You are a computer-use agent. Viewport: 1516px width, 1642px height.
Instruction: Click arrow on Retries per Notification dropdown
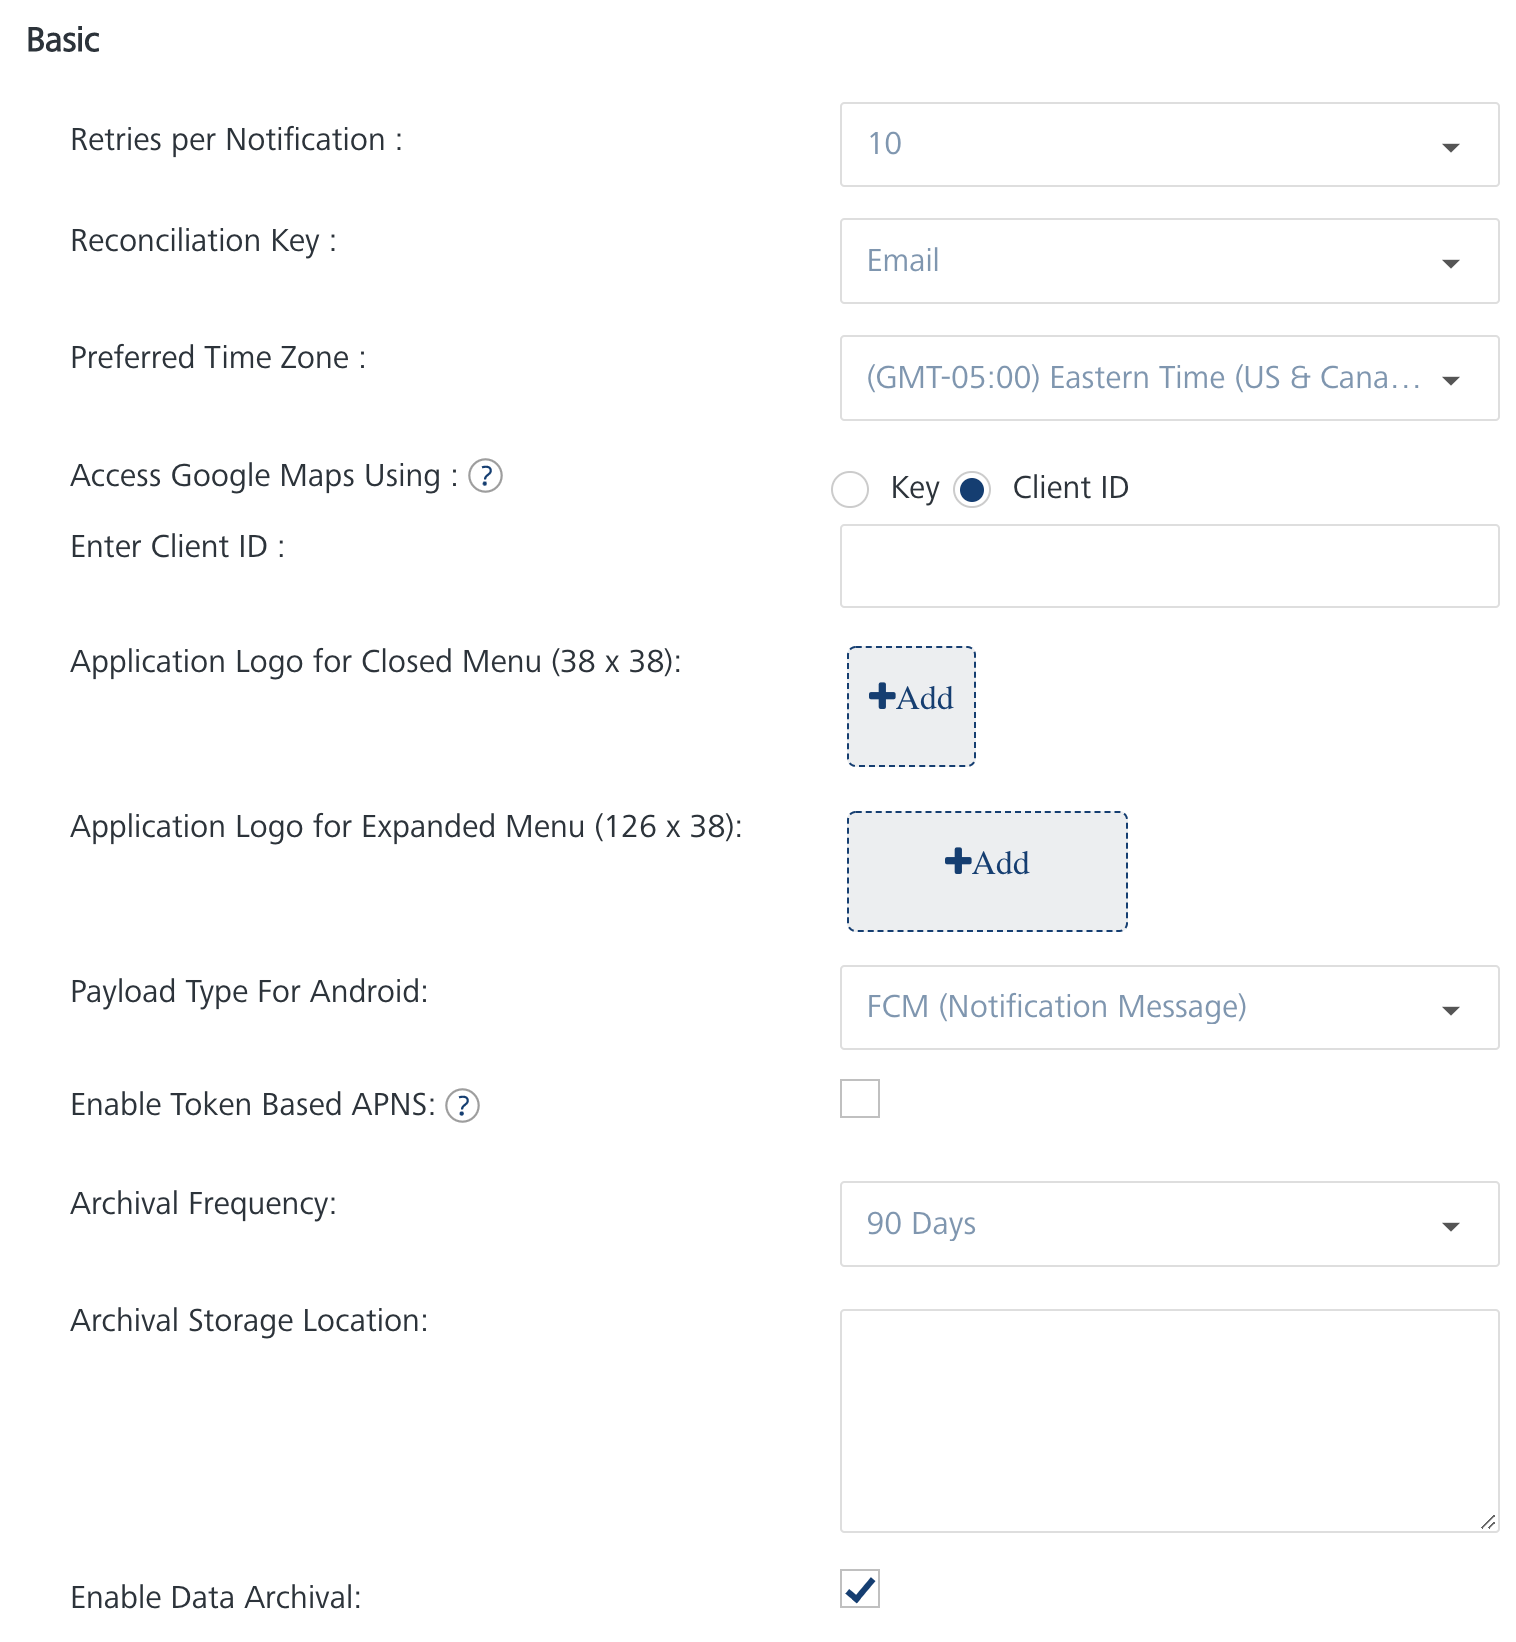pos(1451,147)
